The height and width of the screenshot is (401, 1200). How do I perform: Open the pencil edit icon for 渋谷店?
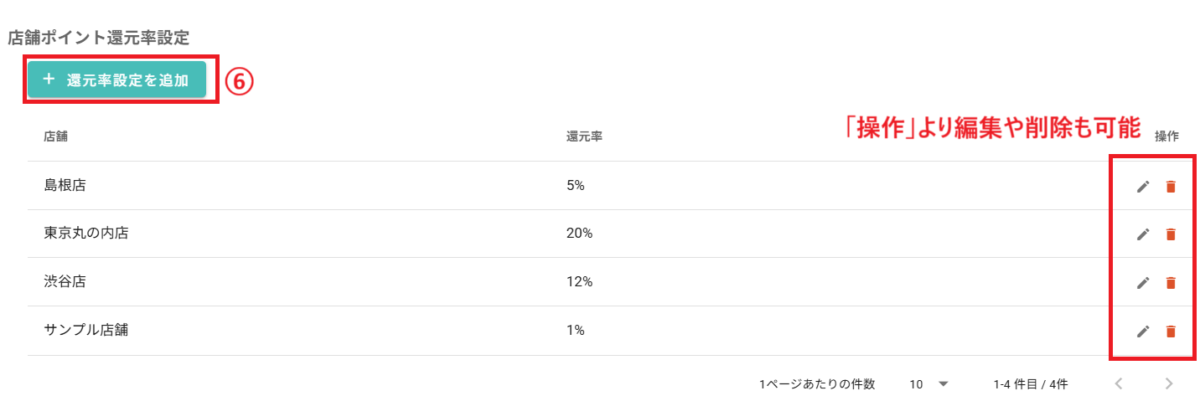pos(1143,283)
